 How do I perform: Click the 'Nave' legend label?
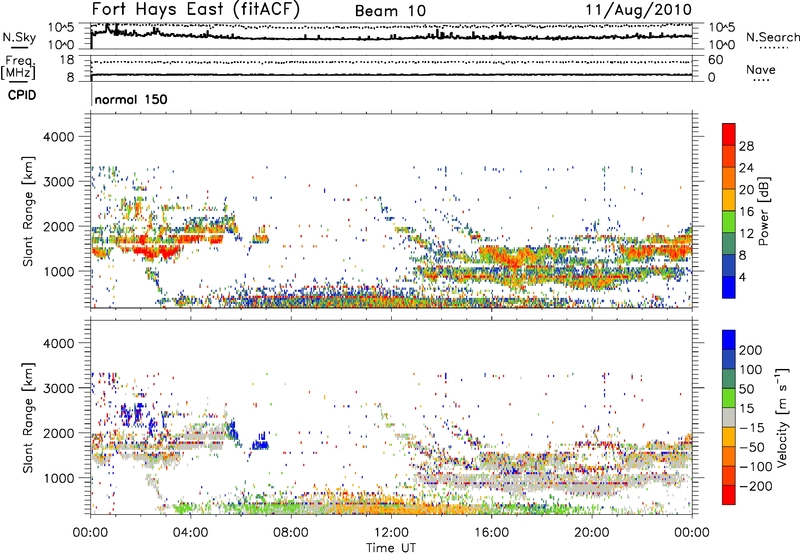(761, 70)
